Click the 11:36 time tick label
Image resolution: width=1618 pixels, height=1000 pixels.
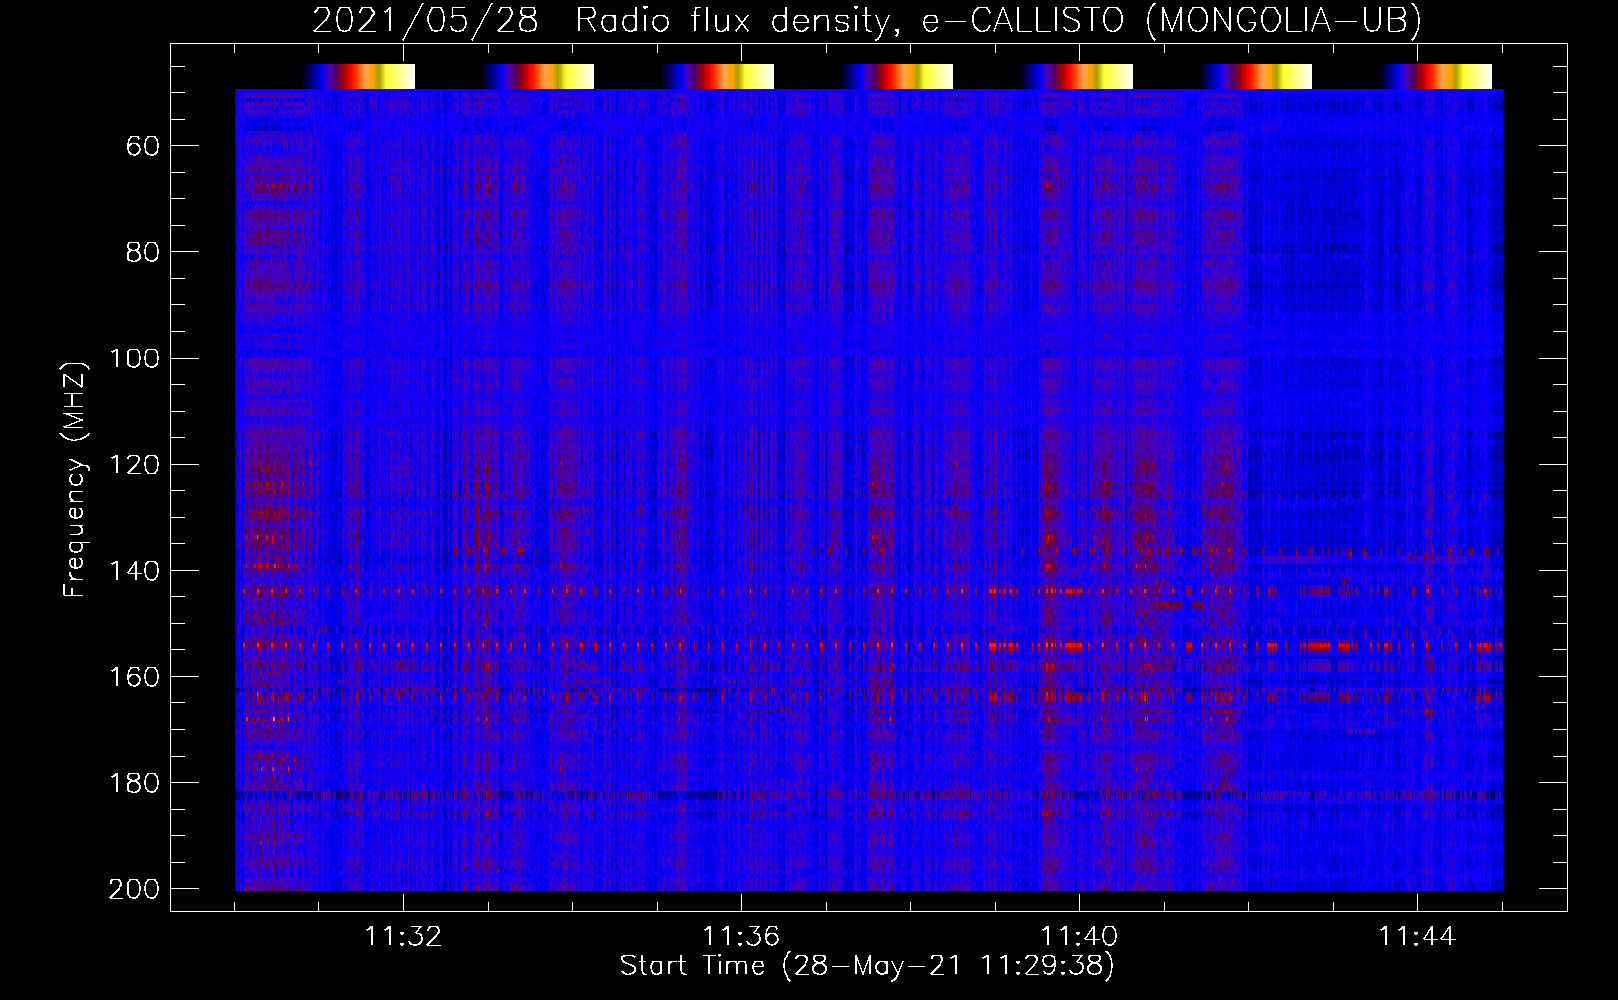point(741,937)
